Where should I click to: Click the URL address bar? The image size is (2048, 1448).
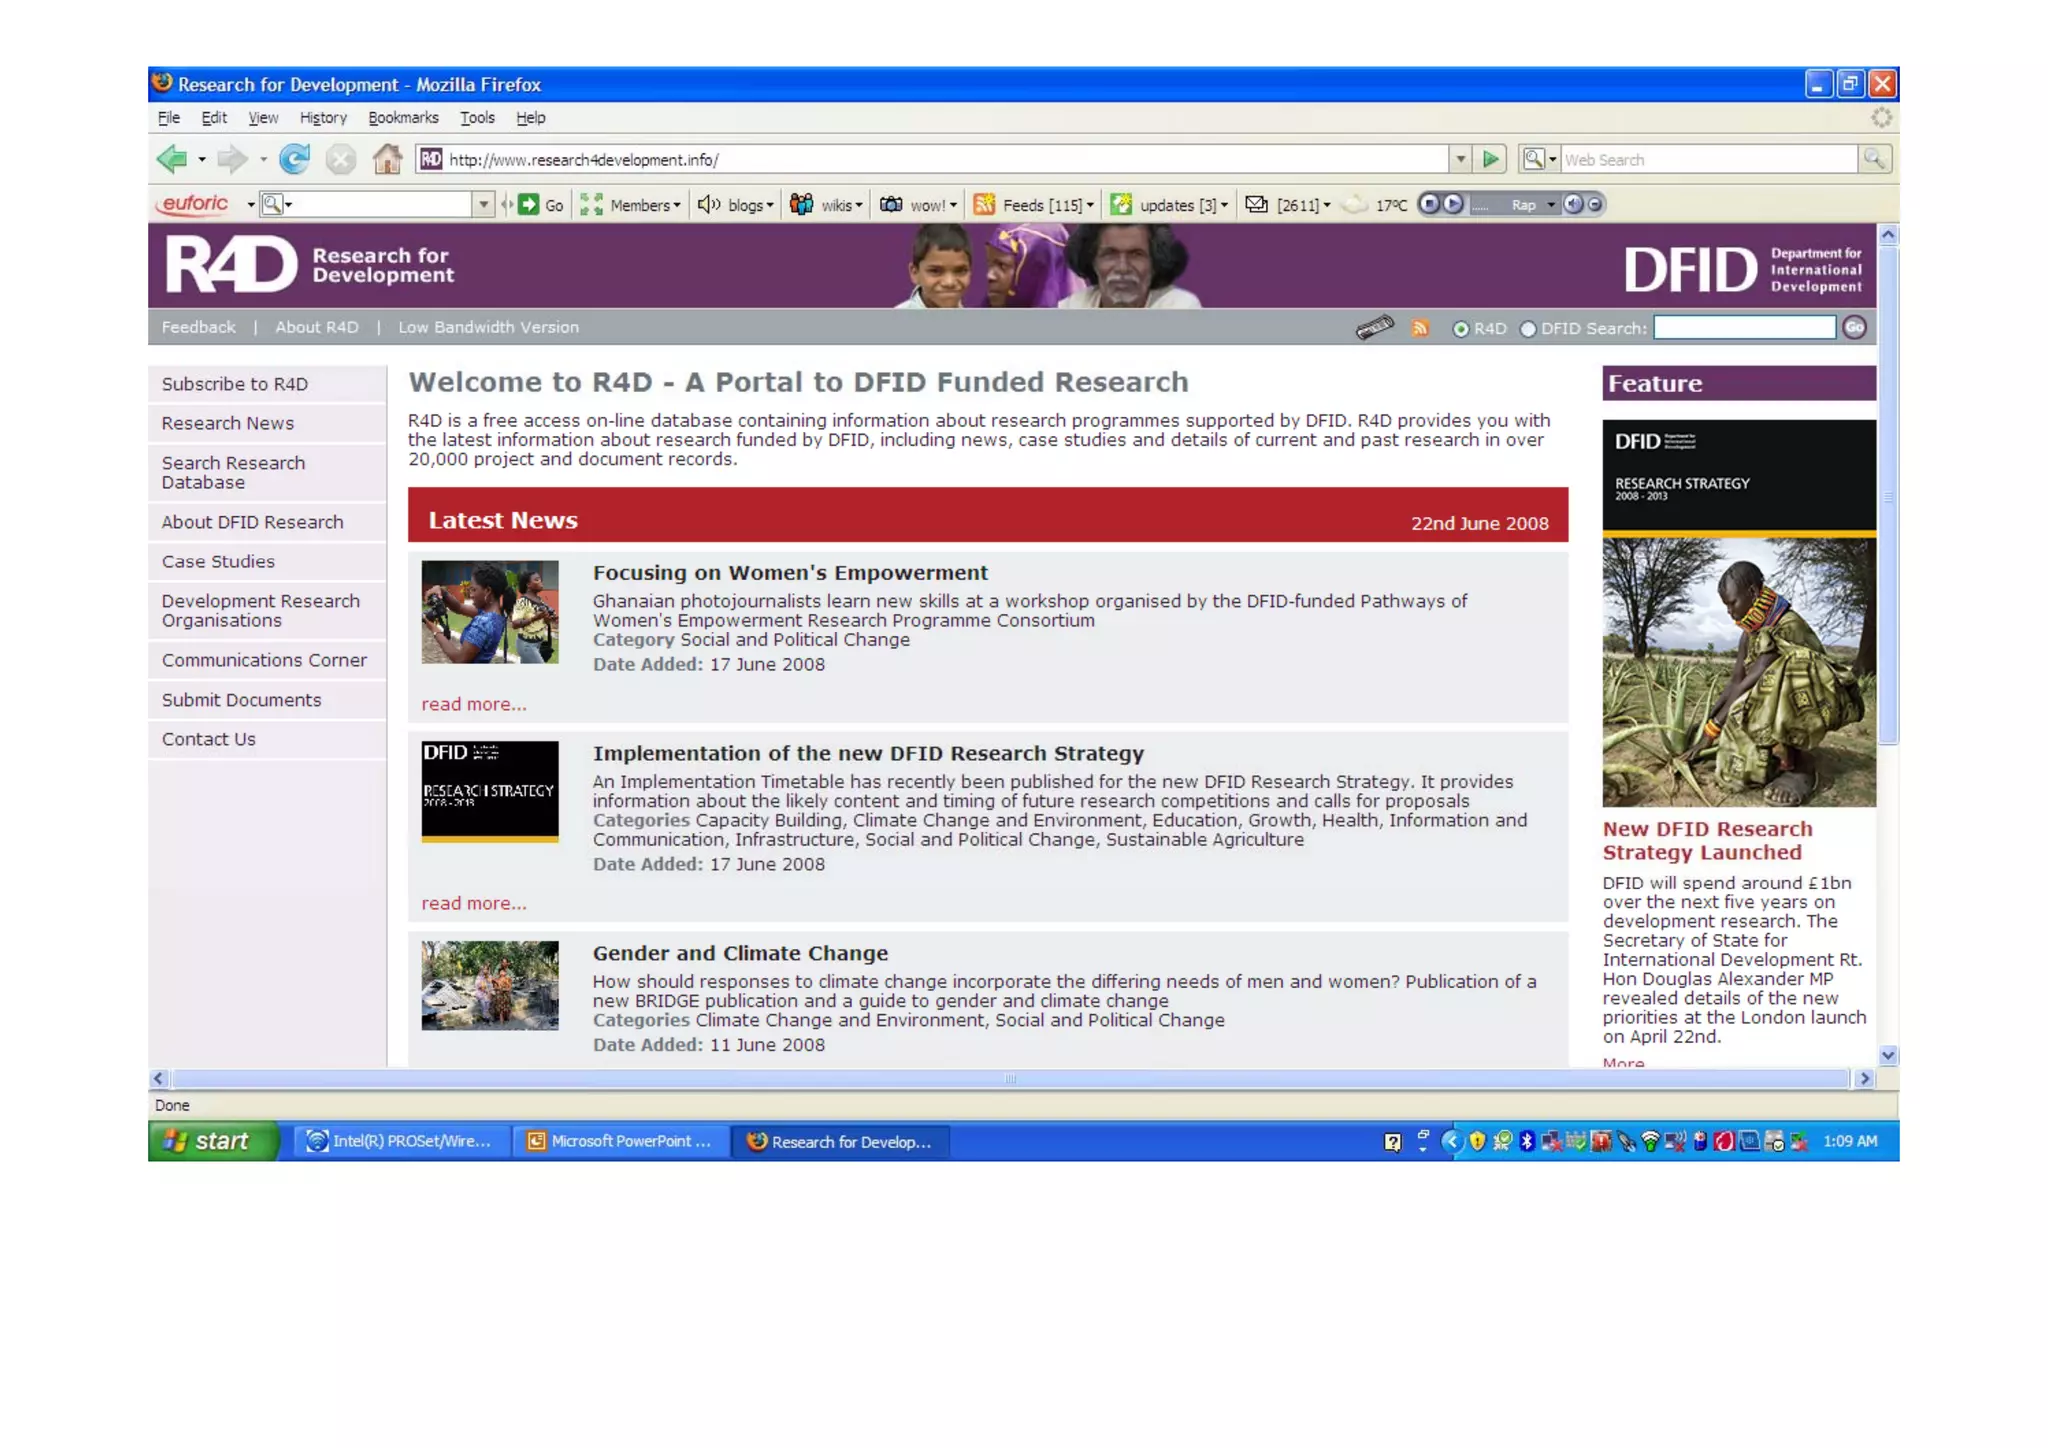(x=930, y=159)
